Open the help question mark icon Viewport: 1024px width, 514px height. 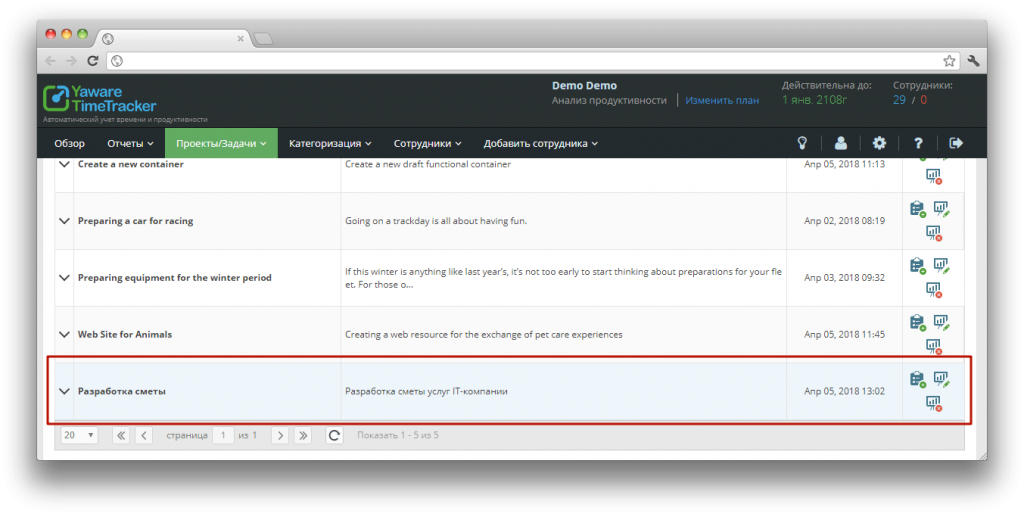(x=918, y=143)
